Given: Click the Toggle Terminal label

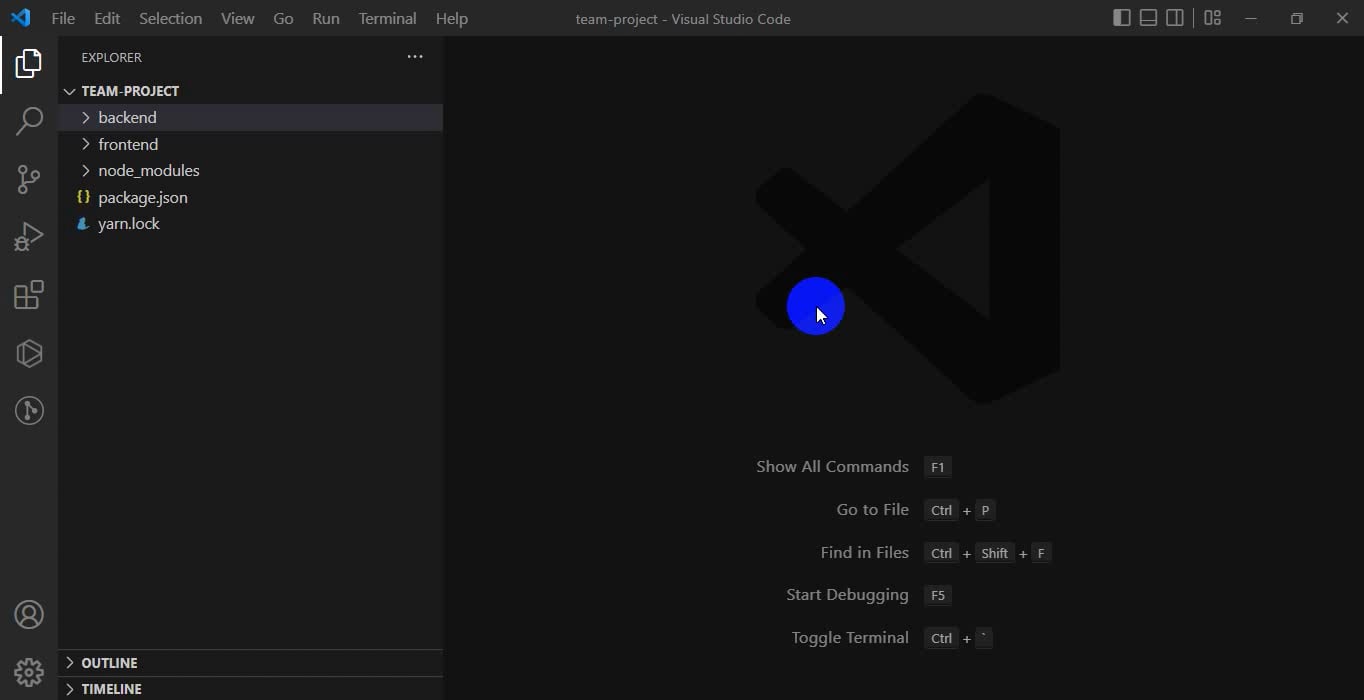Looking at the screenshot, I should coord(850,638).
